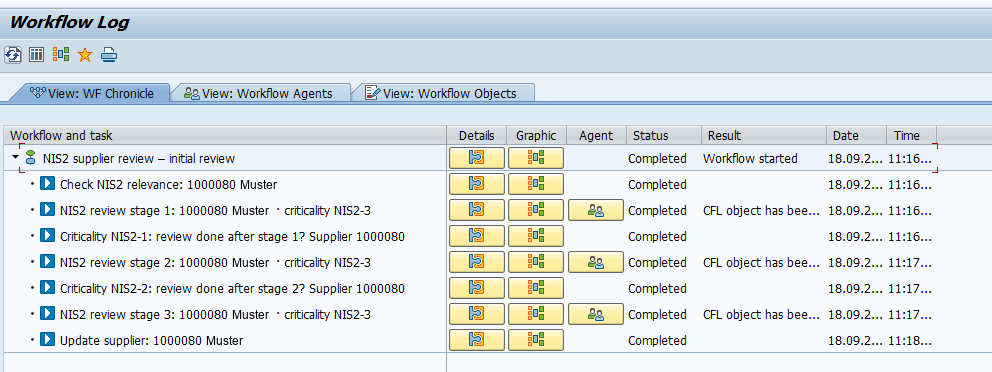This screenshot has width=992, height=372.
Task: Show agents for NIS2 review stage 1
Action: 596,210
